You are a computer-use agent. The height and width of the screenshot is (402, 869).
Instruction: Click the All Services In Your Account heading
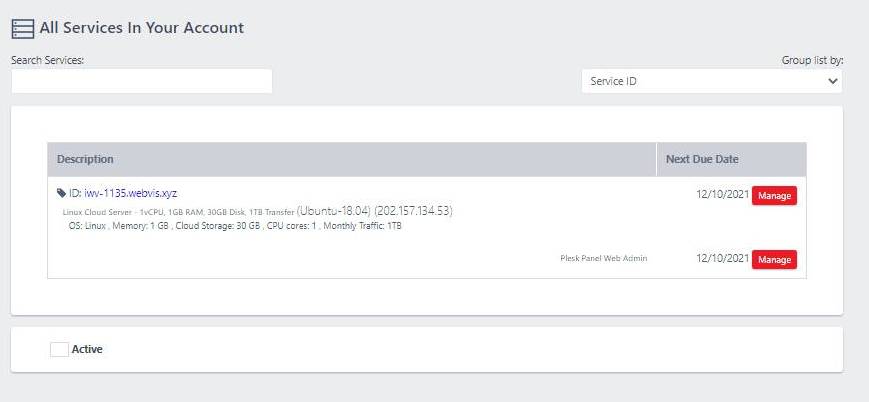click(141, 28)
